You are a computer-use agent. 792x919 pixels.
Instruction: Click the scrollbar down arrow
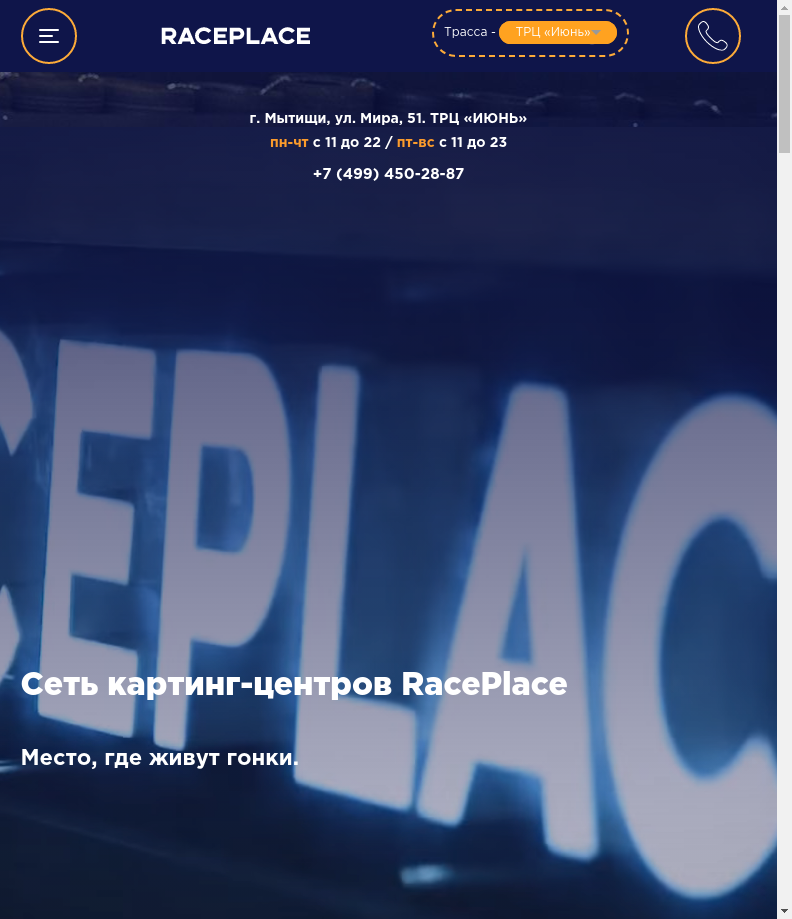pyautogui.click(x=784, y=911)
